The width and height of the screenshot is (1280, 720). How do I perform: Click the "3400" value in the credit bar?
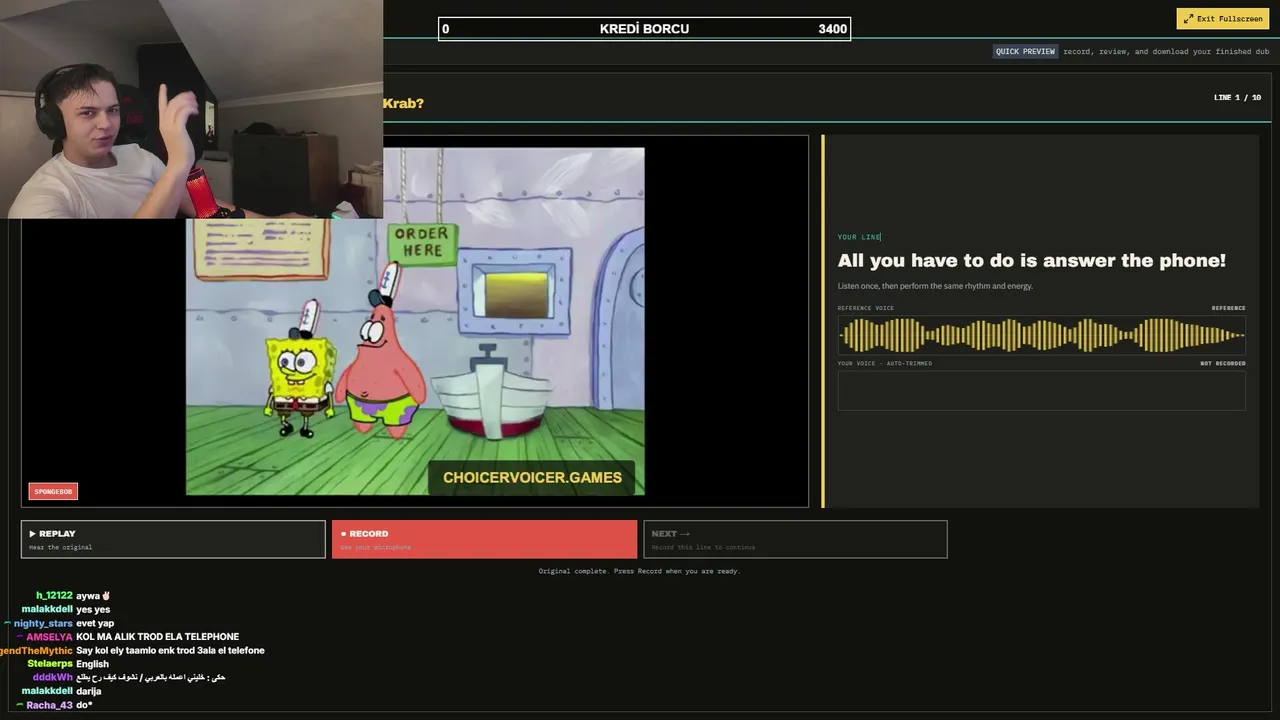pos(832,29)
